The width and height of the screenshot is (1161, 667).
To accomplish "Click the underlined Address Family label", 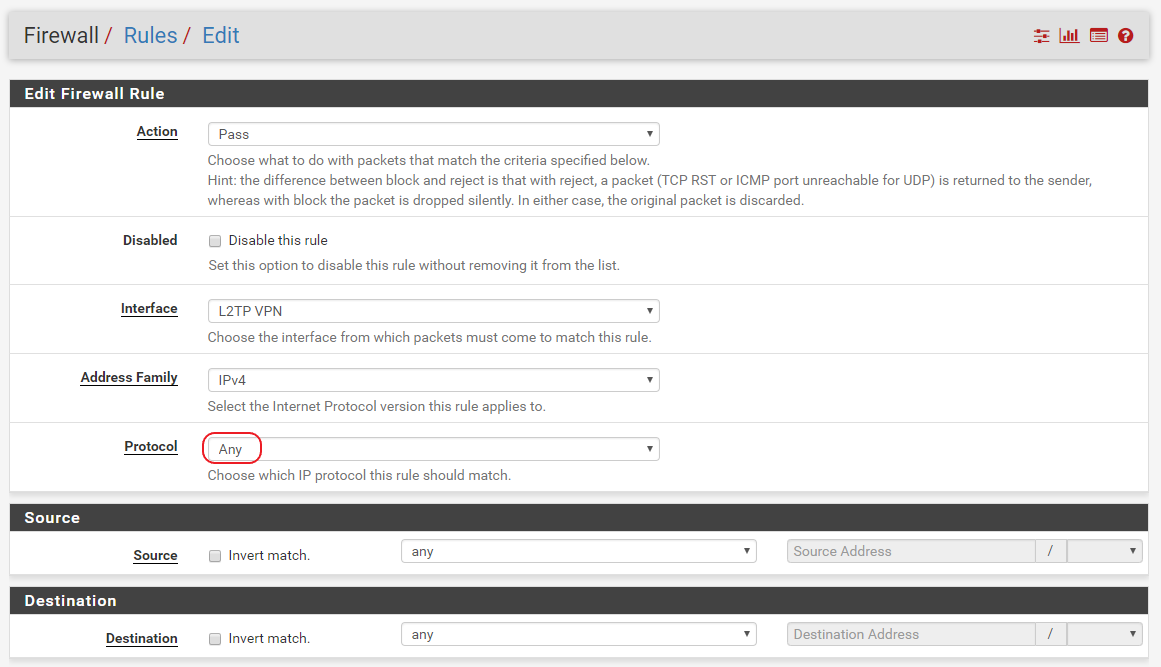I will coord(129,378).
